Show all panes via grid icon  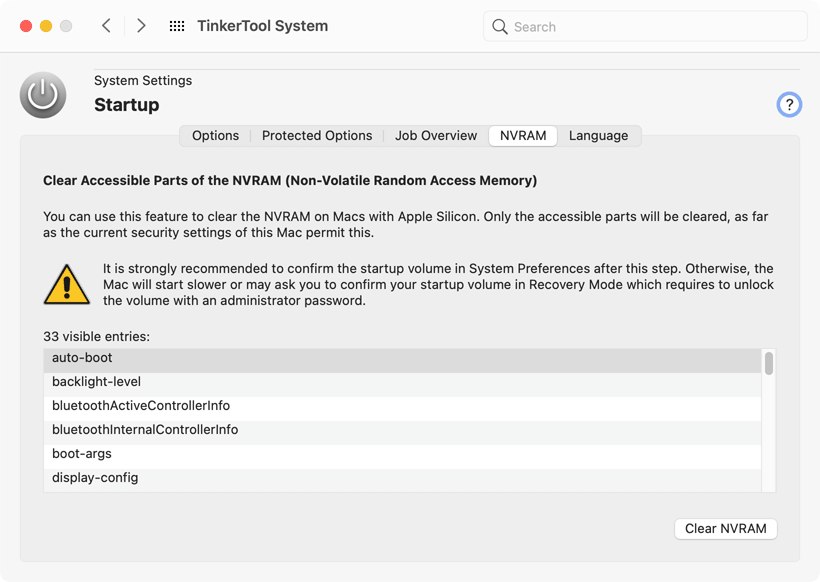click(x=177, y=26)
